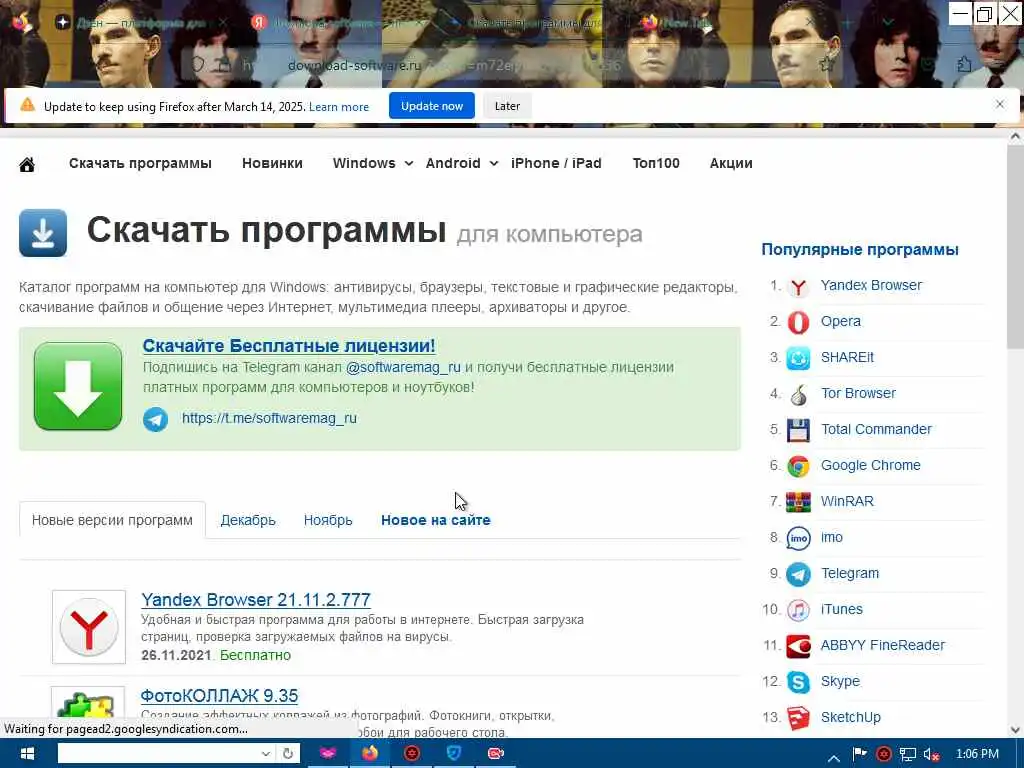Screen dimensions: 1024x768
Task: Open the Скачайте Бесплатные лицензии link
Action: (x=289, y=345)
